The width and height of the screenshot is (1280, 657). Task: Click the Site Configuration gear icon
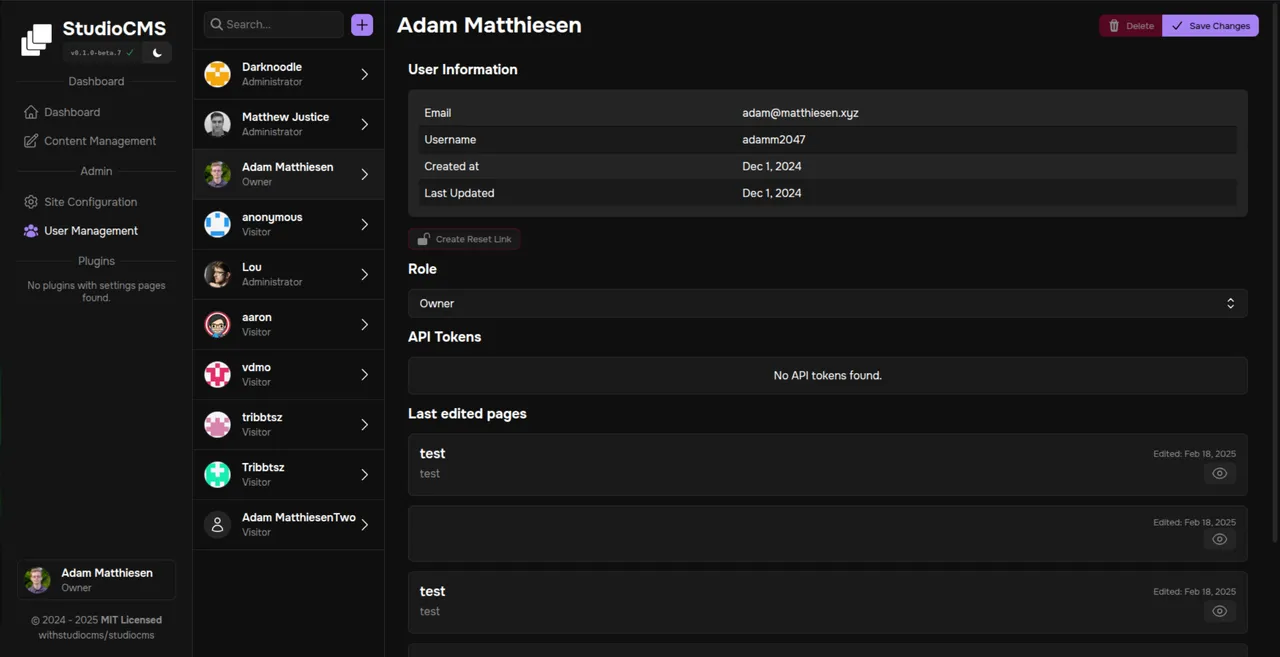coord(29,202)
